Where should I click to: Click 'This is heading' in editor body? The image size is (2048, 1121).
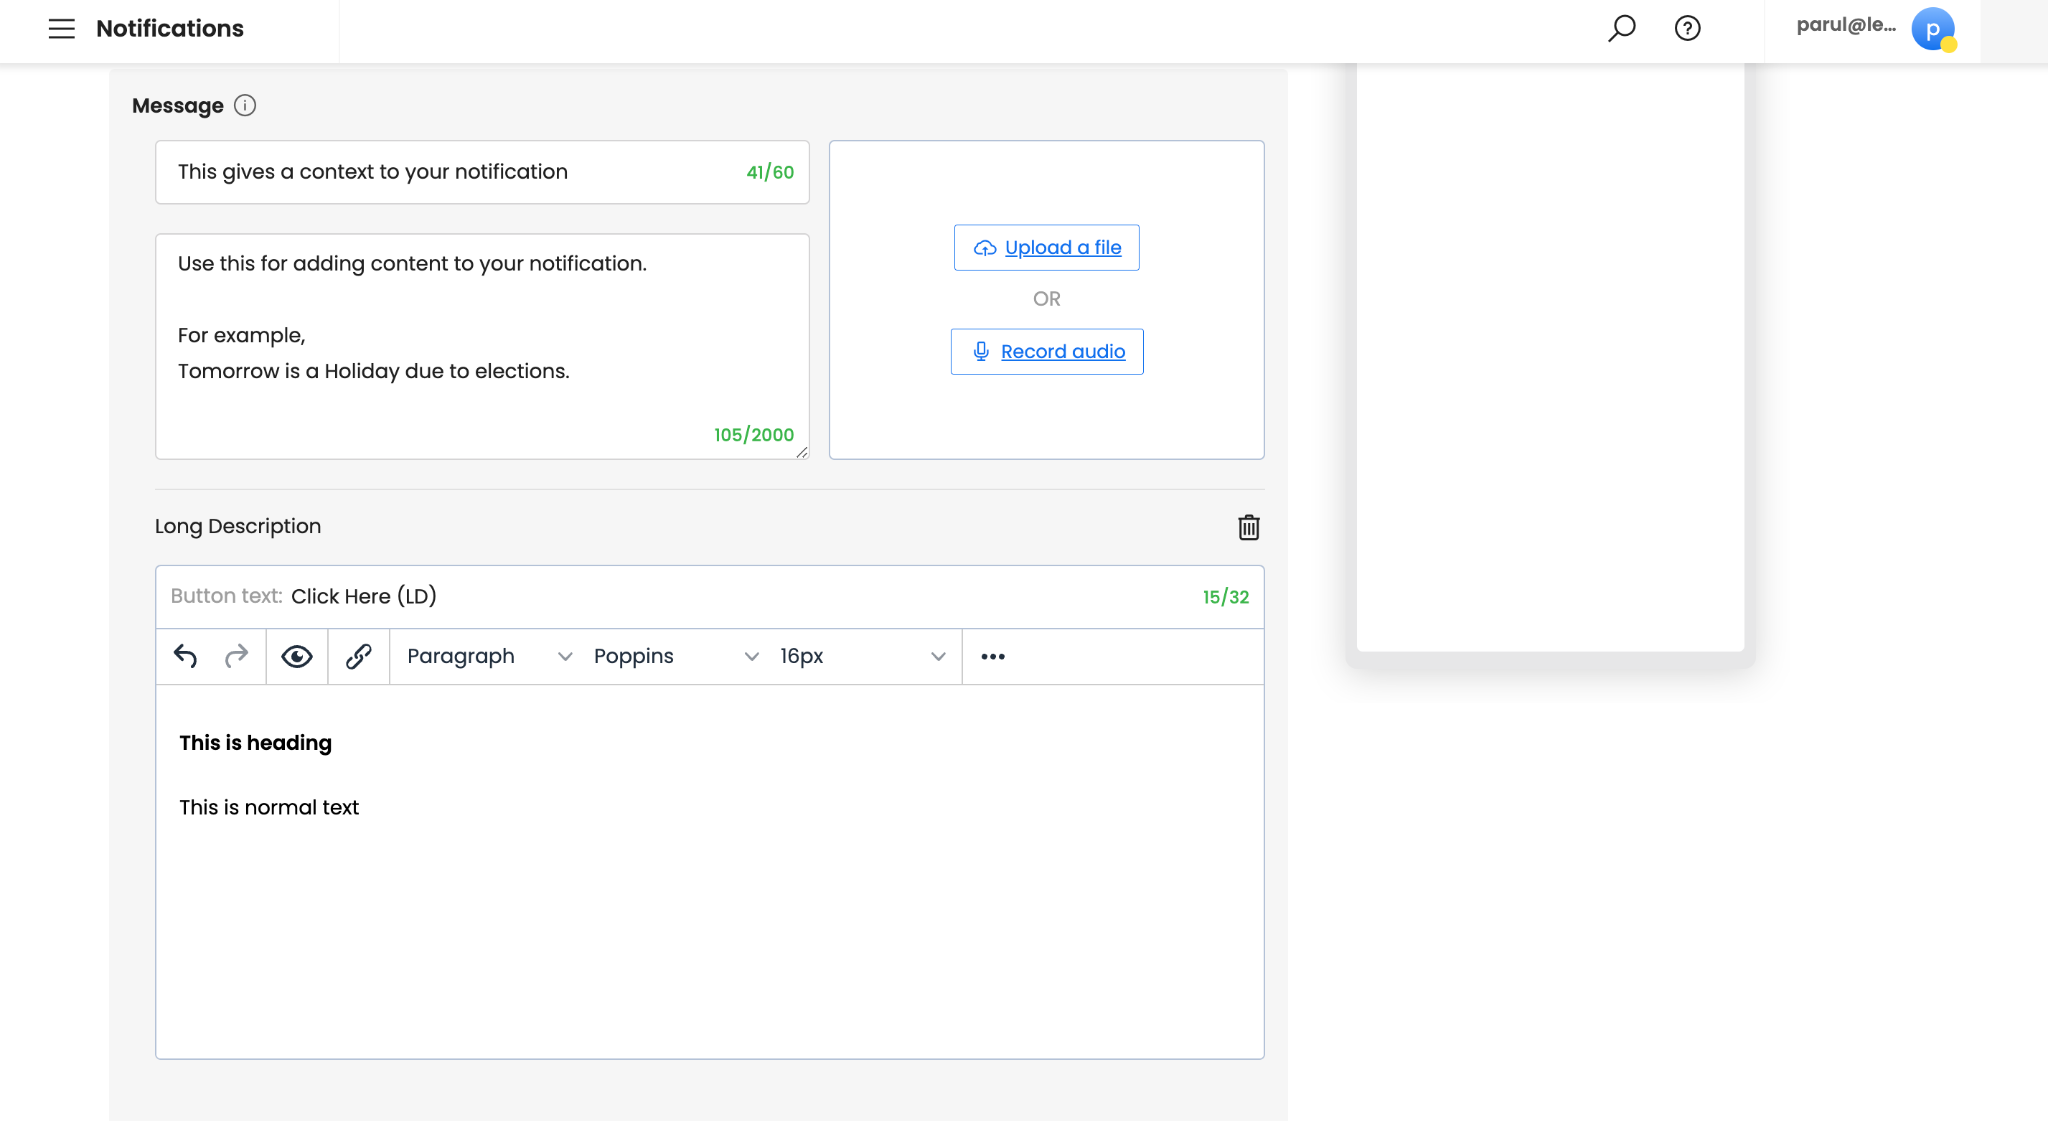(x=256, y=743)
